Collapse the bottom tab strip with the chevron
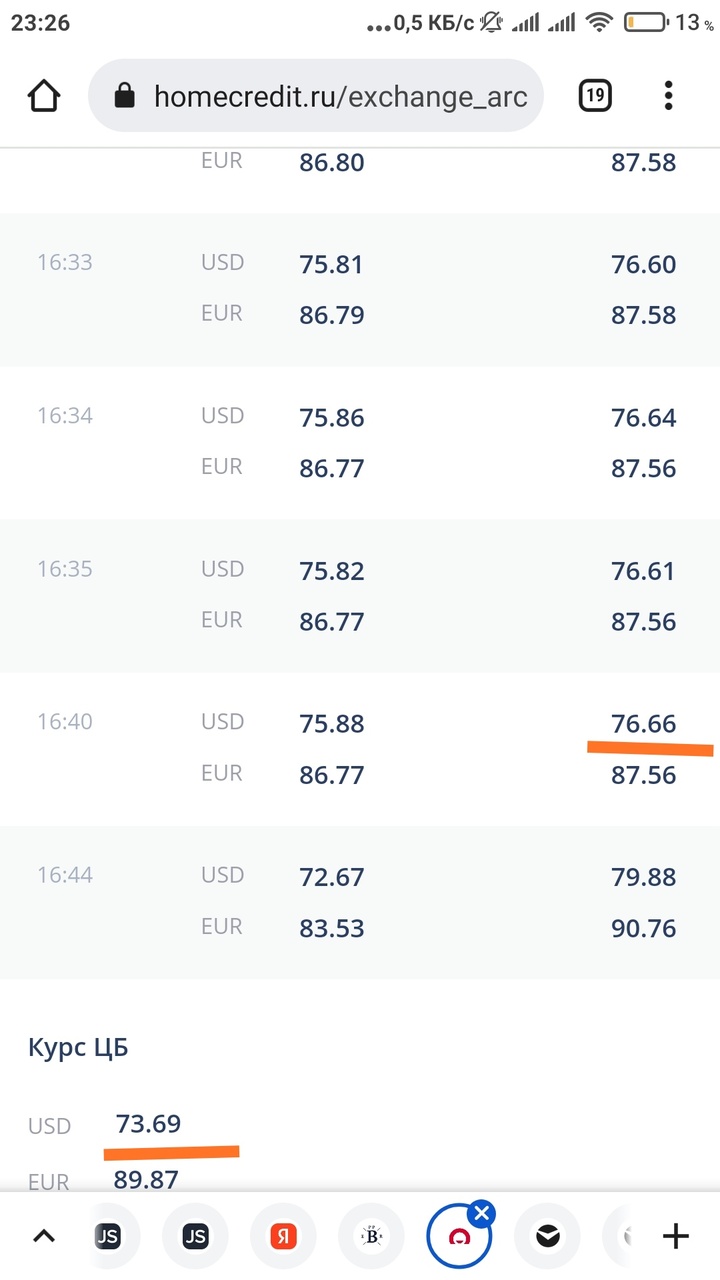 tap(44, 1237)
